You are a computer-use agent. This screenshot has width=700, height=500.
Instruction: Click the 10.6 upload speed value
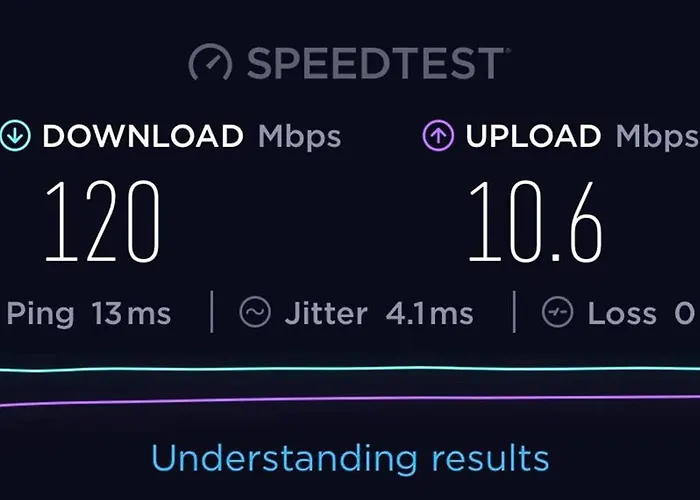(x=535, y=221)
